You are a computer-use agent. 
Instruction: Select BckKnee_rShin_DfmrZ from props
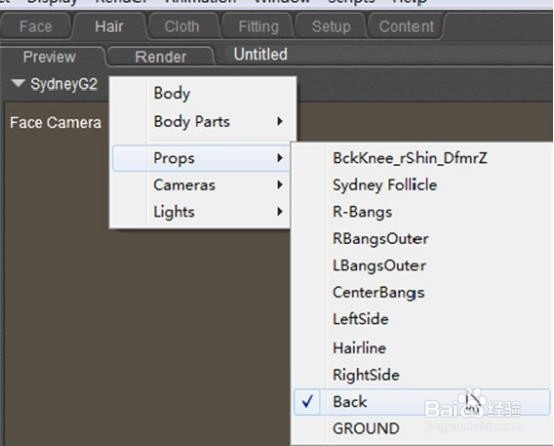(x=410, y=158)
